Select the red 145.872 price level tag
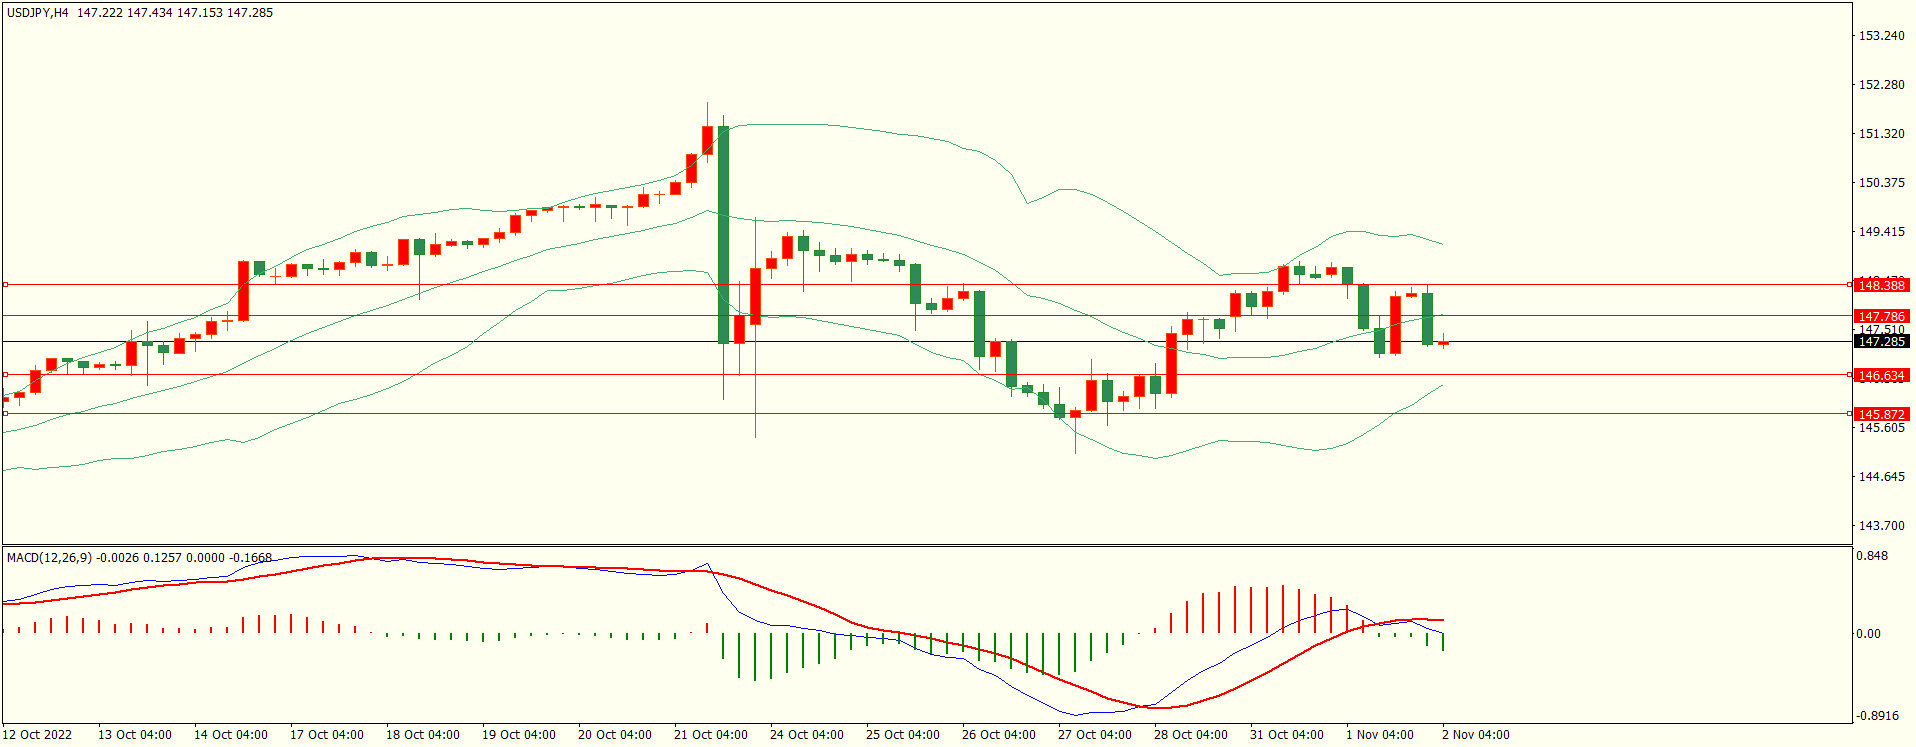The image size is (1916, 747). (x=1881, y=414)
